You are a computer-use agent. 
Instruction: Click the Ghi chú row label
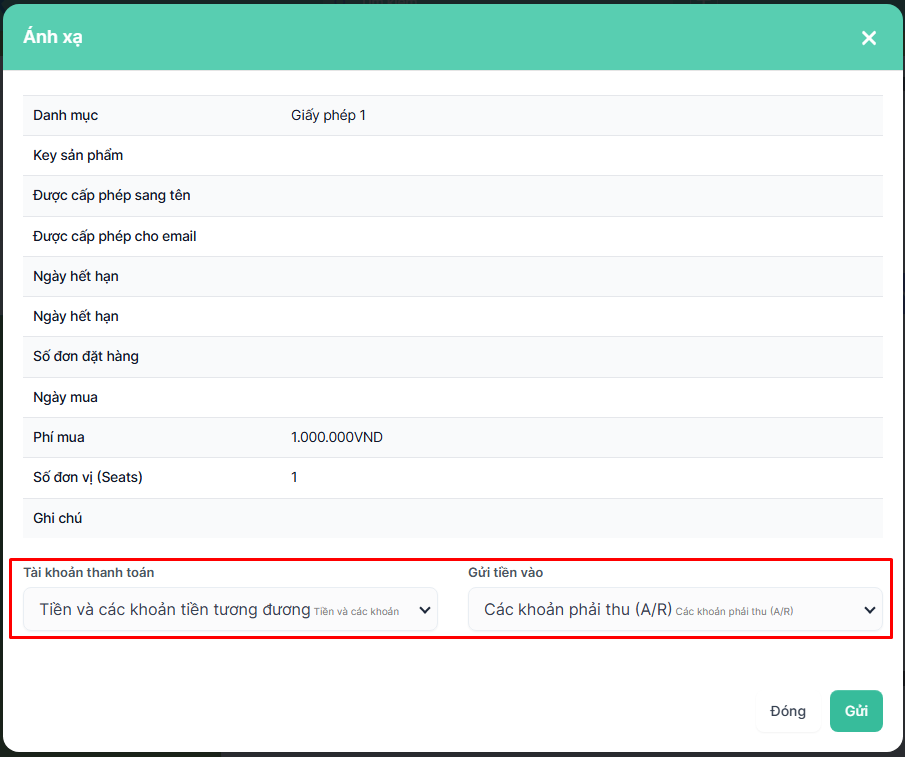(57, 519)
